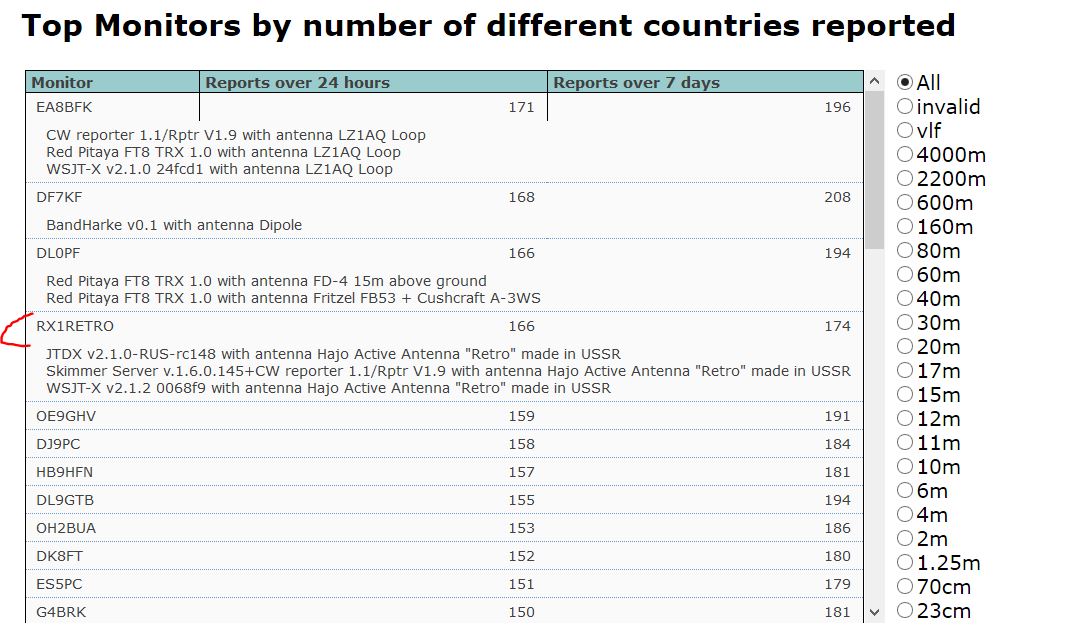
Task: Select the "All" band radio button
Action: 905,83
